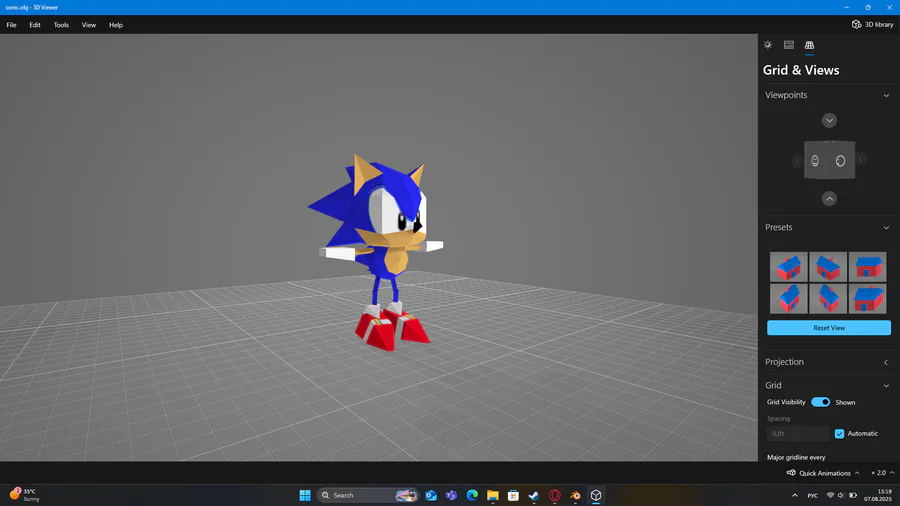Open the Edit menu
This screenshot has height=506, width=900.
35,25
